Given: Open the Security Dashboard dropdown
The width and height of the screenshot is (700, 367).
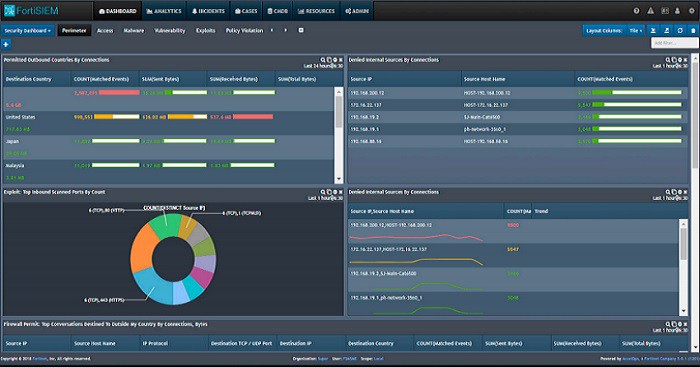Looking at the screenshot, I should click(x=28, y=30).
